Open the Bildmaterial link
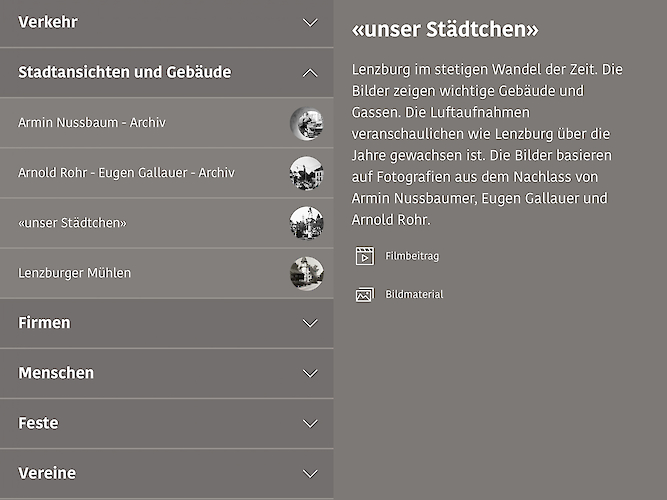Viewport: 667px width, 500px height. 414,295
